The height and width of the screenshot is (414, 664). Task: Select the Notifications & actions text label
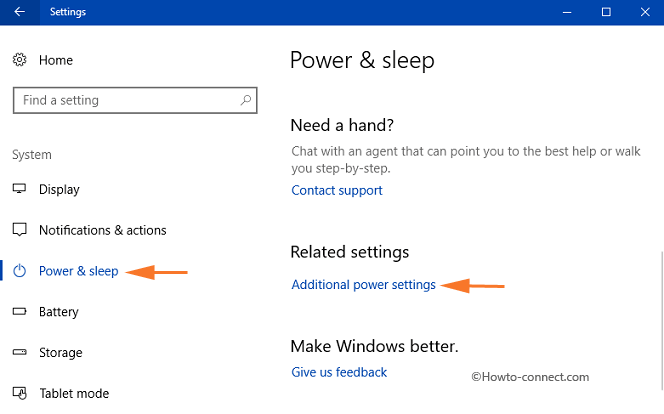click(102, 230)
